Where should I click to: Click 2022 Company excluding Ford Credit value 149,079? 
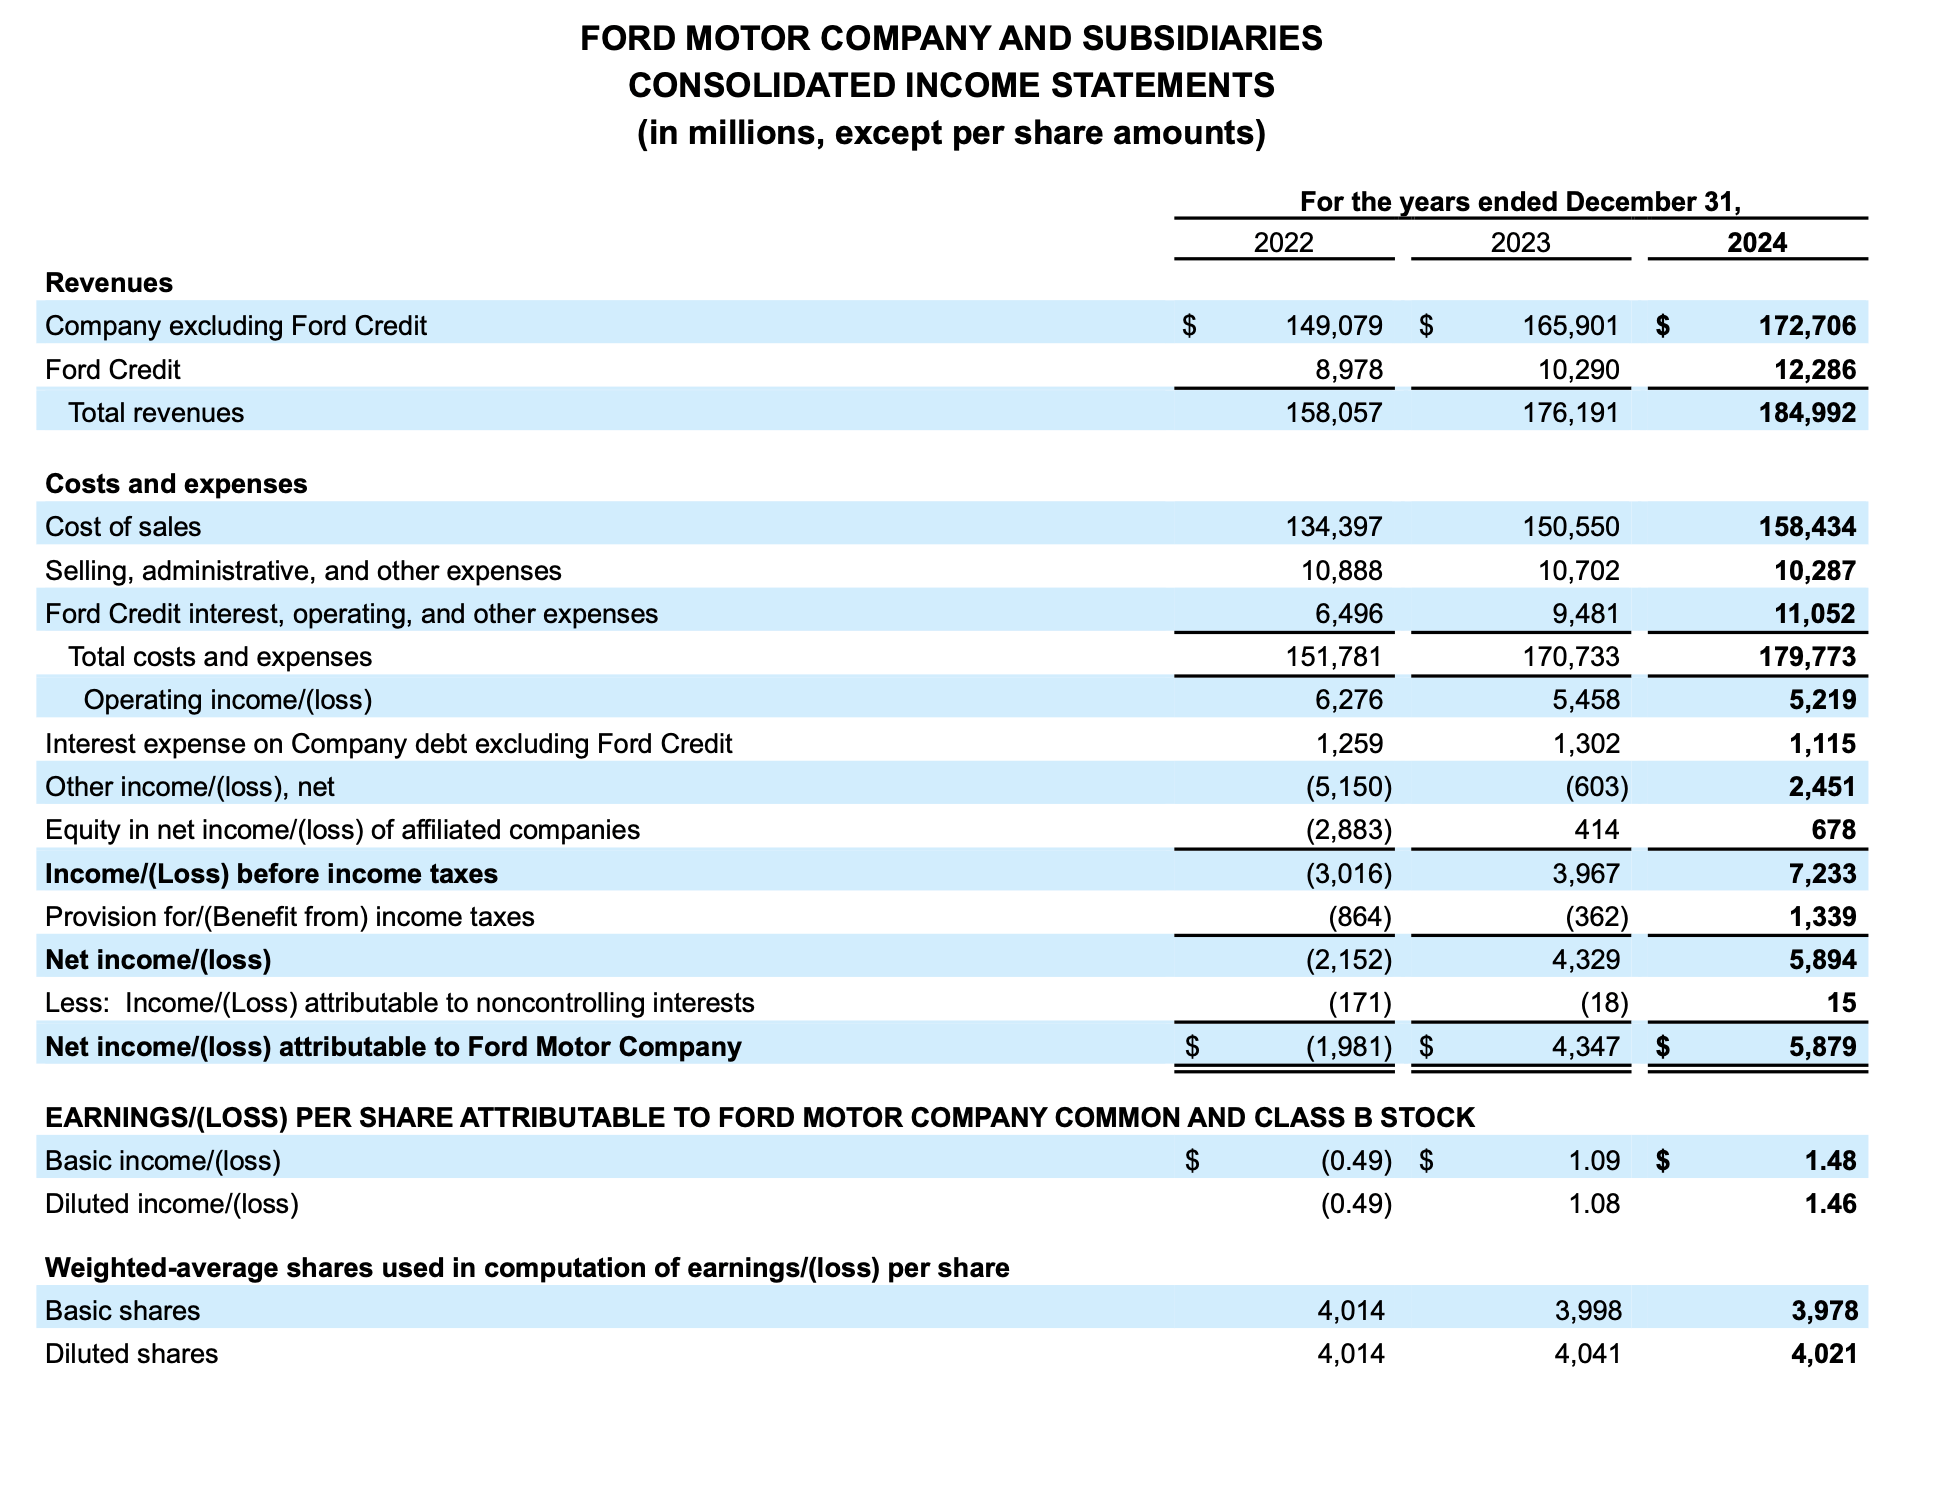[1334, 326]
